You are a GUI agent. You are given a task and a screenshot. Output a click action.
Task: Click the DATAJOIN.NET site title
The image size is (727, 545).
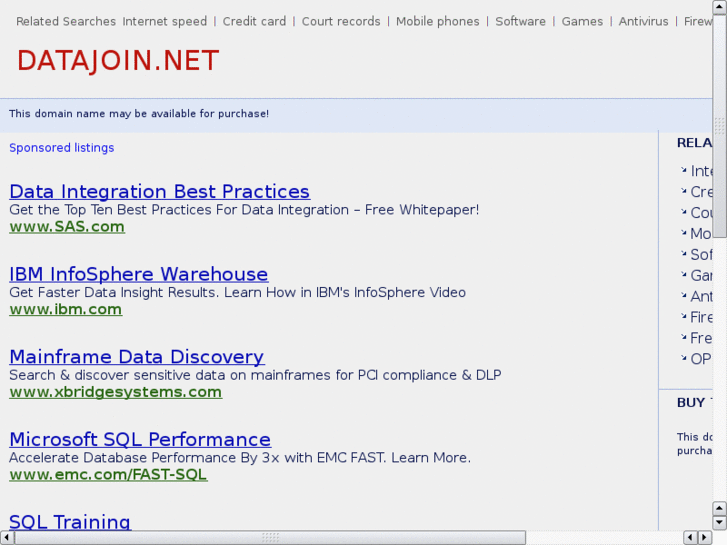coord(118,61)
